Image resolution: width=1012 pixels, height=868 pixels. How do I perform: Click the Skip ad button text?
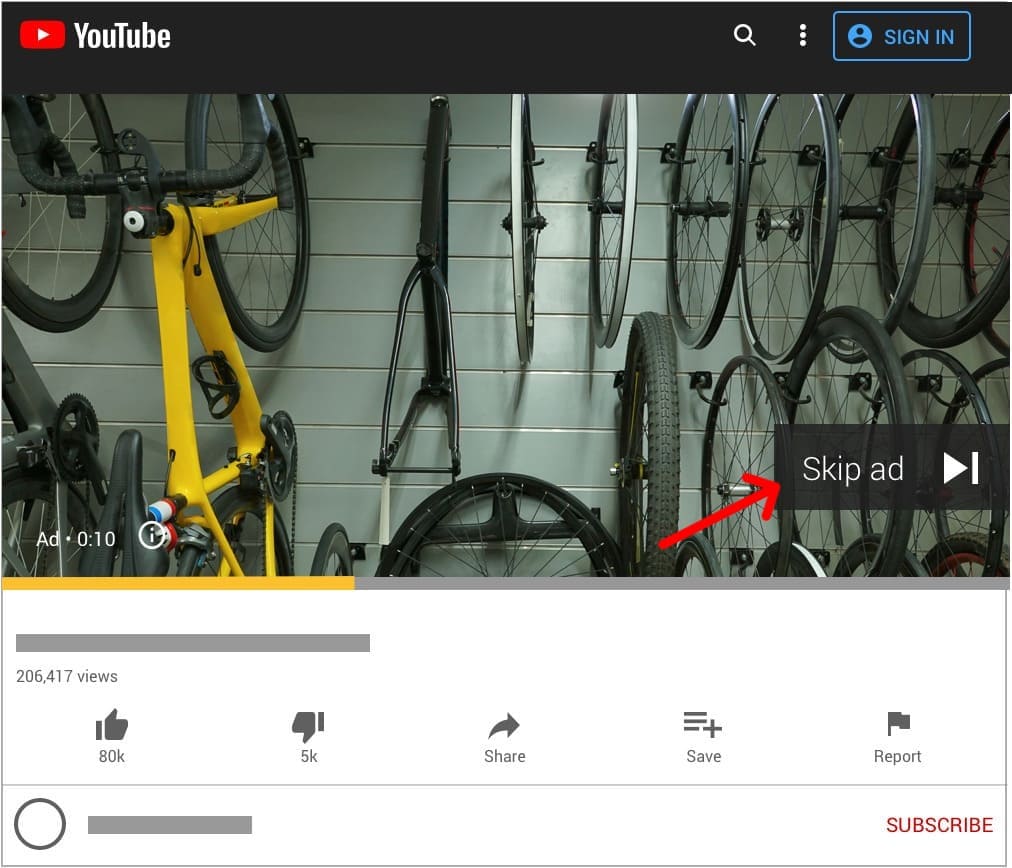coord(852,469)
